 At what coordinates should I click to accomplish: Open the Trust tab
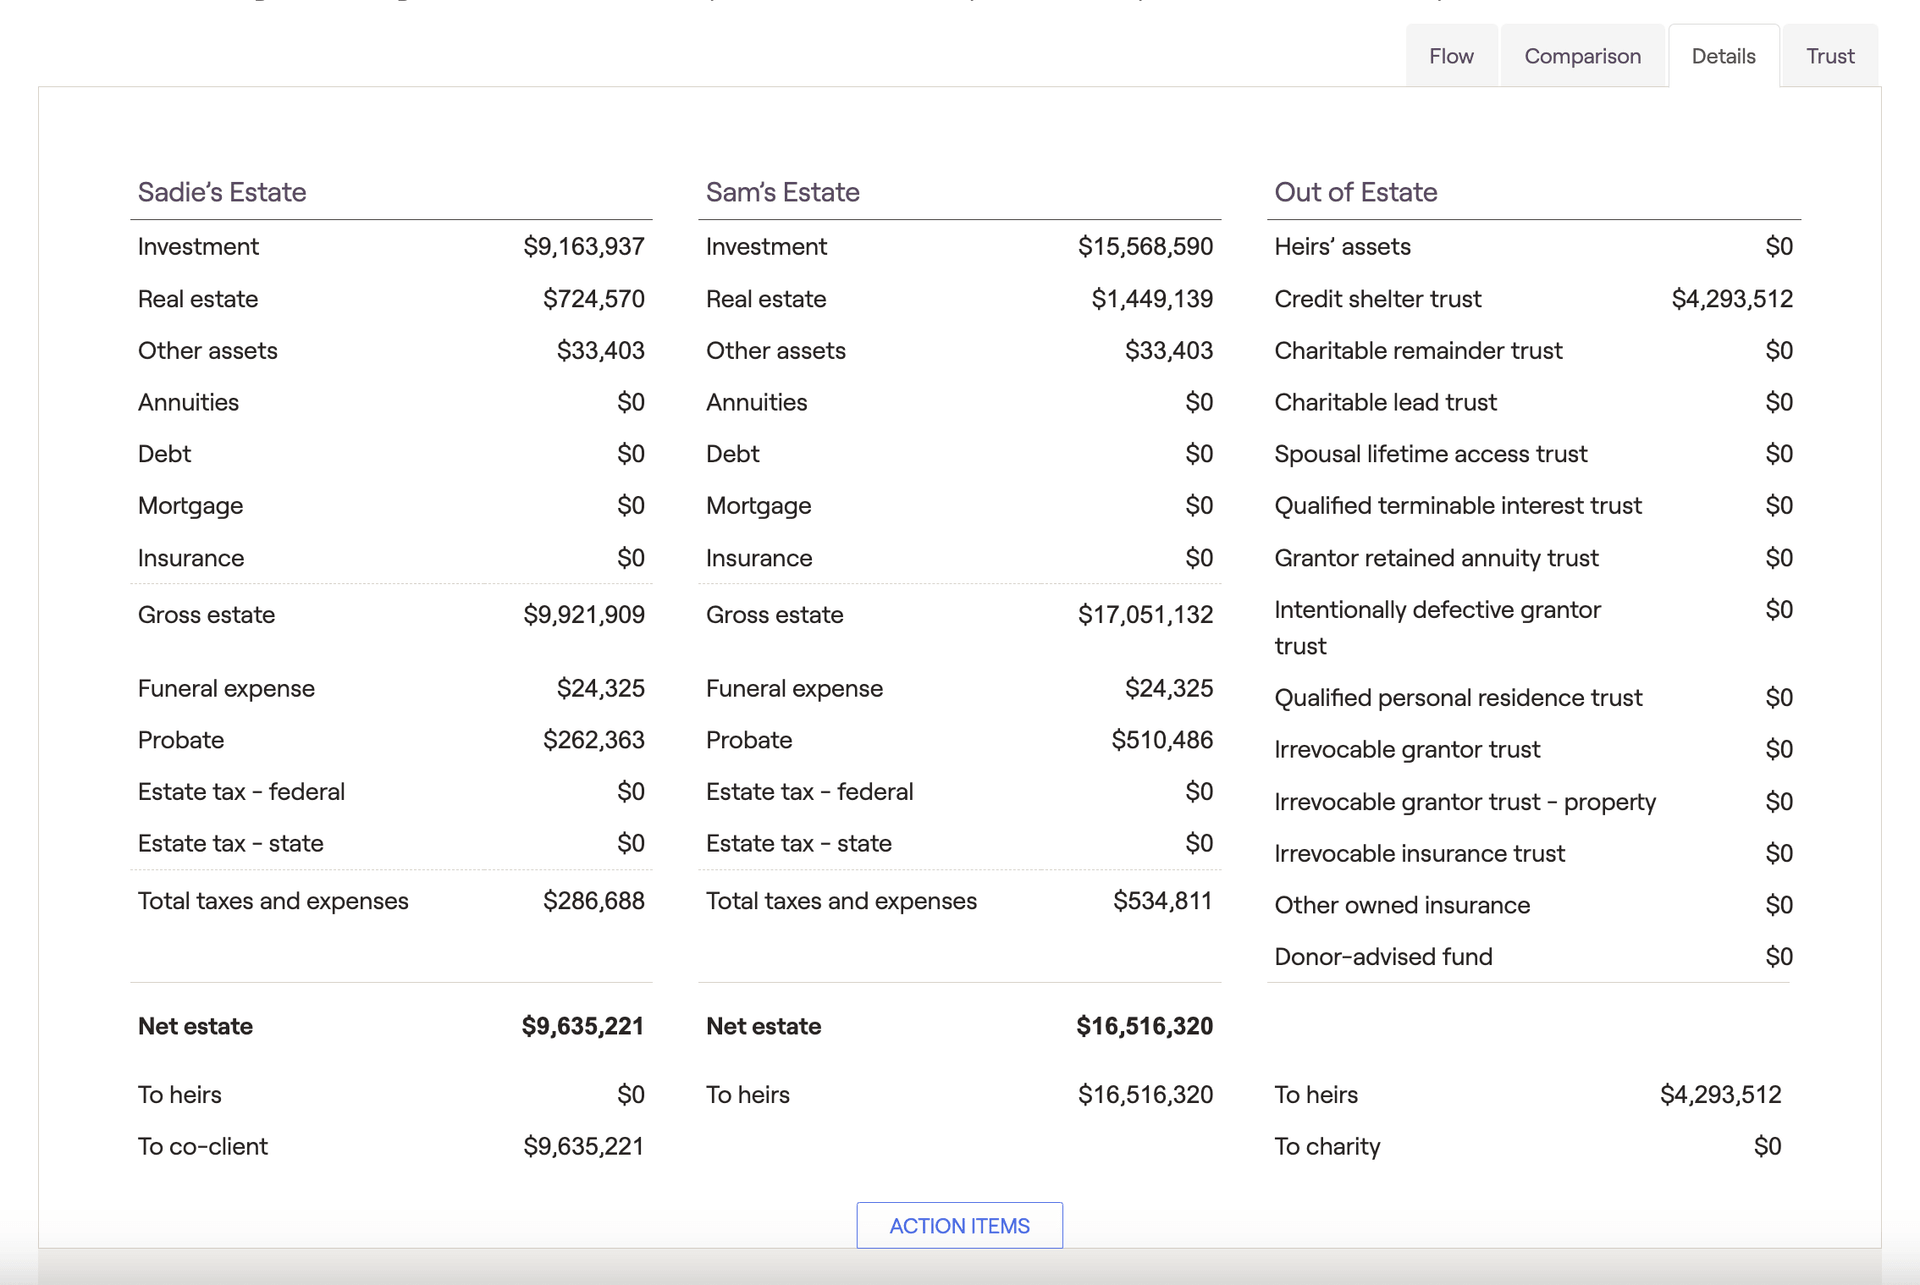(x=1830, y=56)
